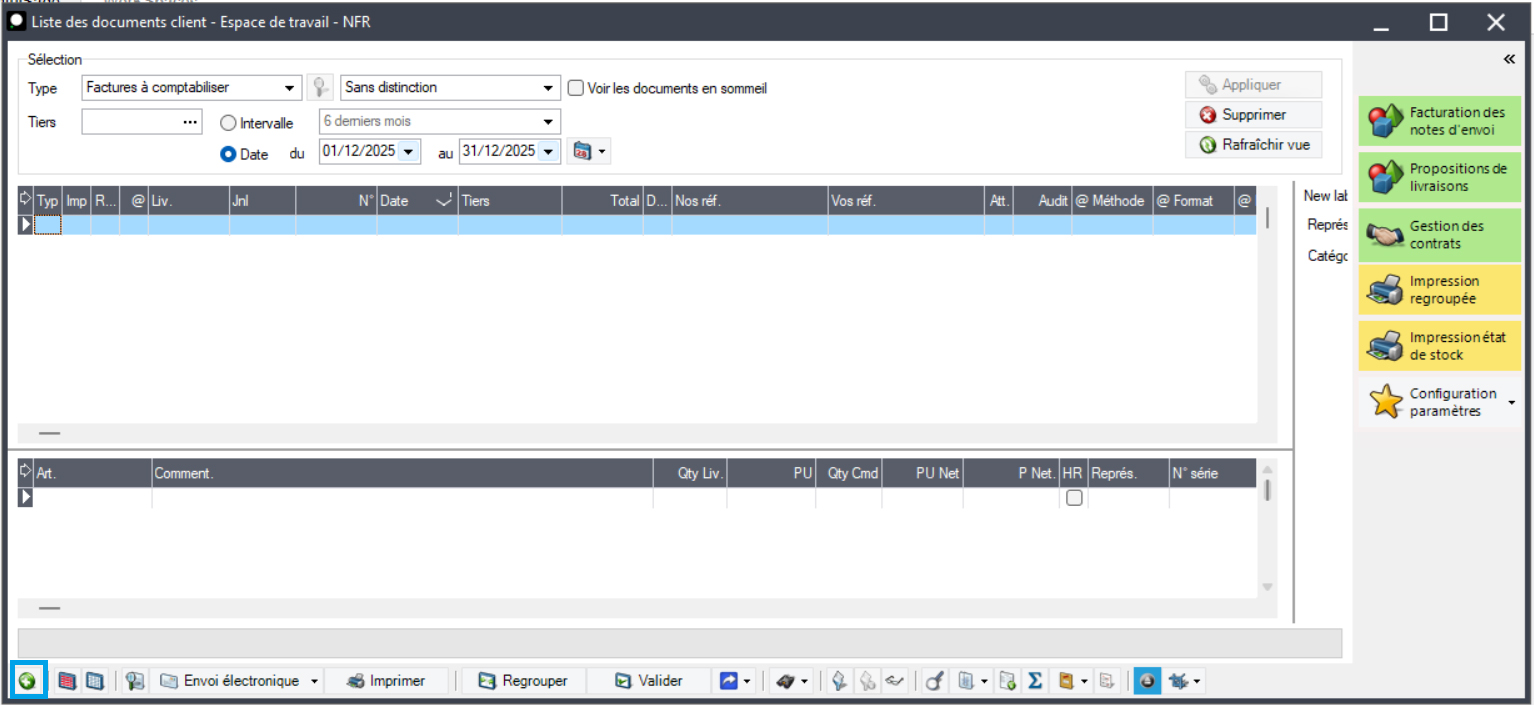The image size is (1534, 705).
Task: Select the Intervalle radio button
Action: click(228, 123)
